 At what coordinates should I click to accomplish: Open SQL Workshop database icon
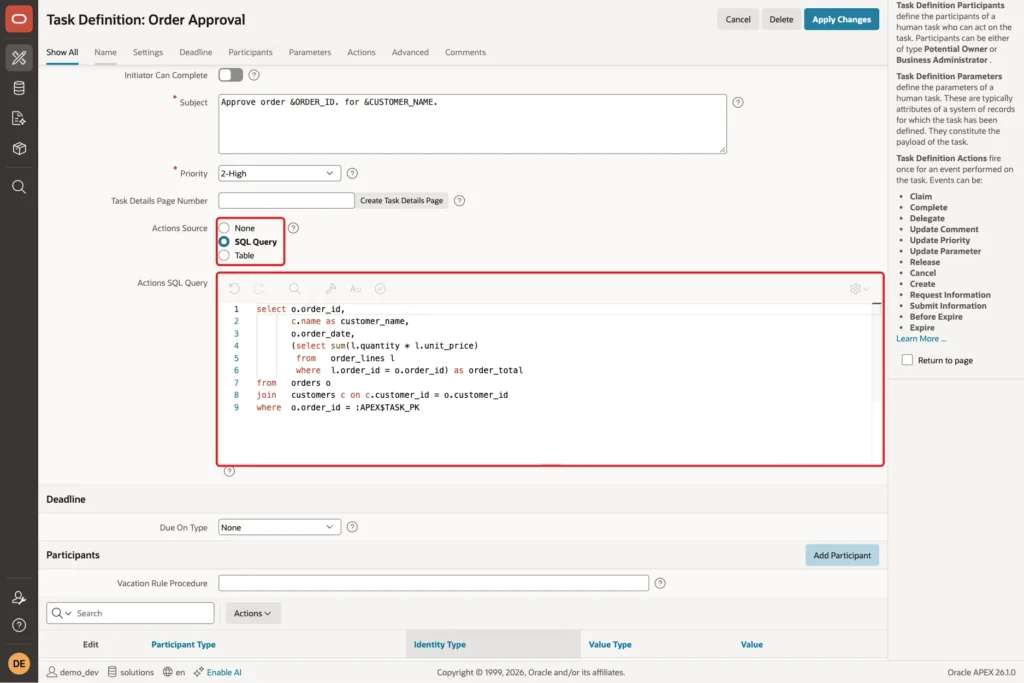(x=19, y=88)
